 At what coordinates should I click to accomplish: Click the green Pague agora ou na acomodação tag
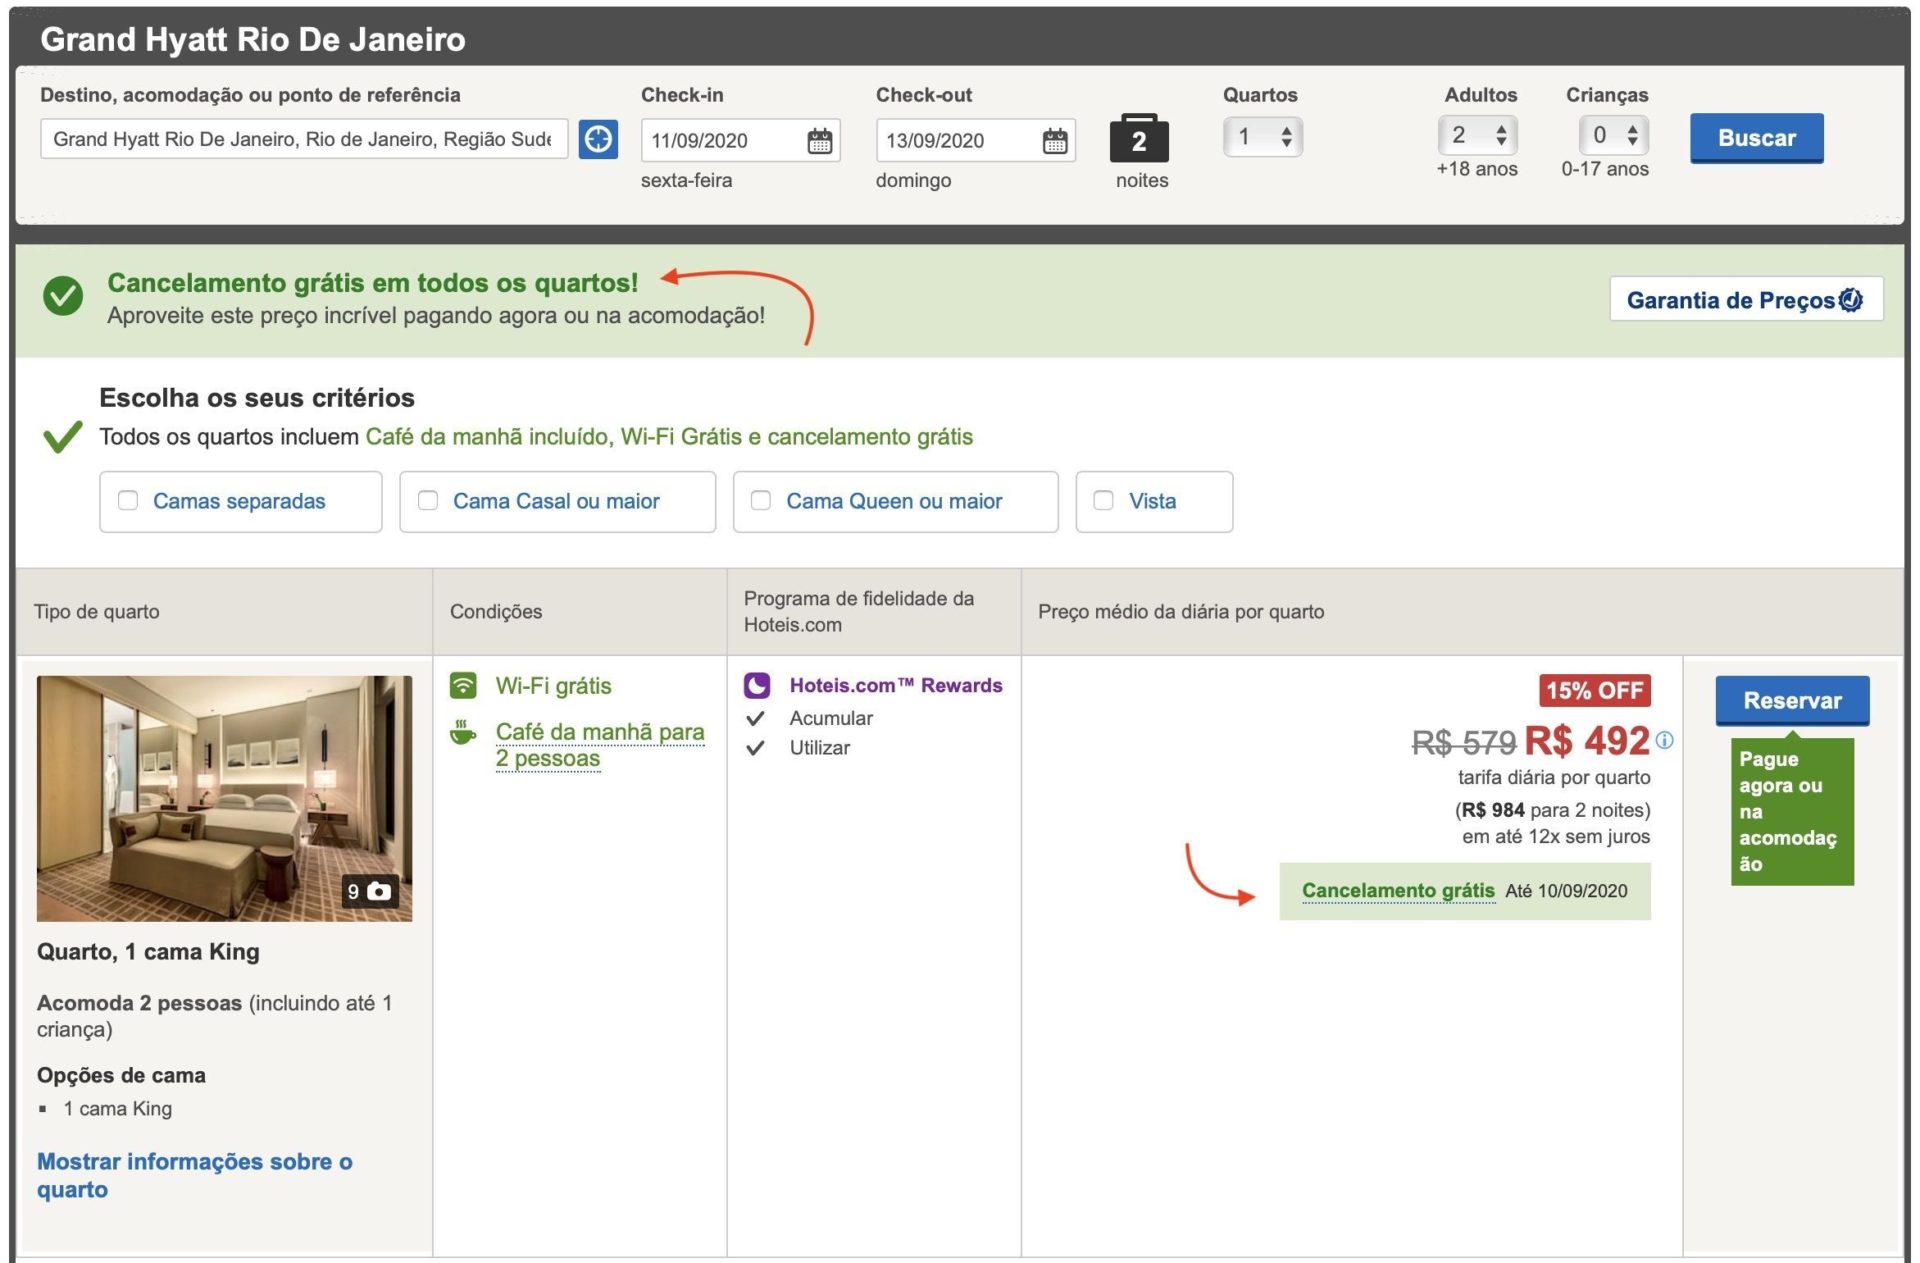(1792, 811)
